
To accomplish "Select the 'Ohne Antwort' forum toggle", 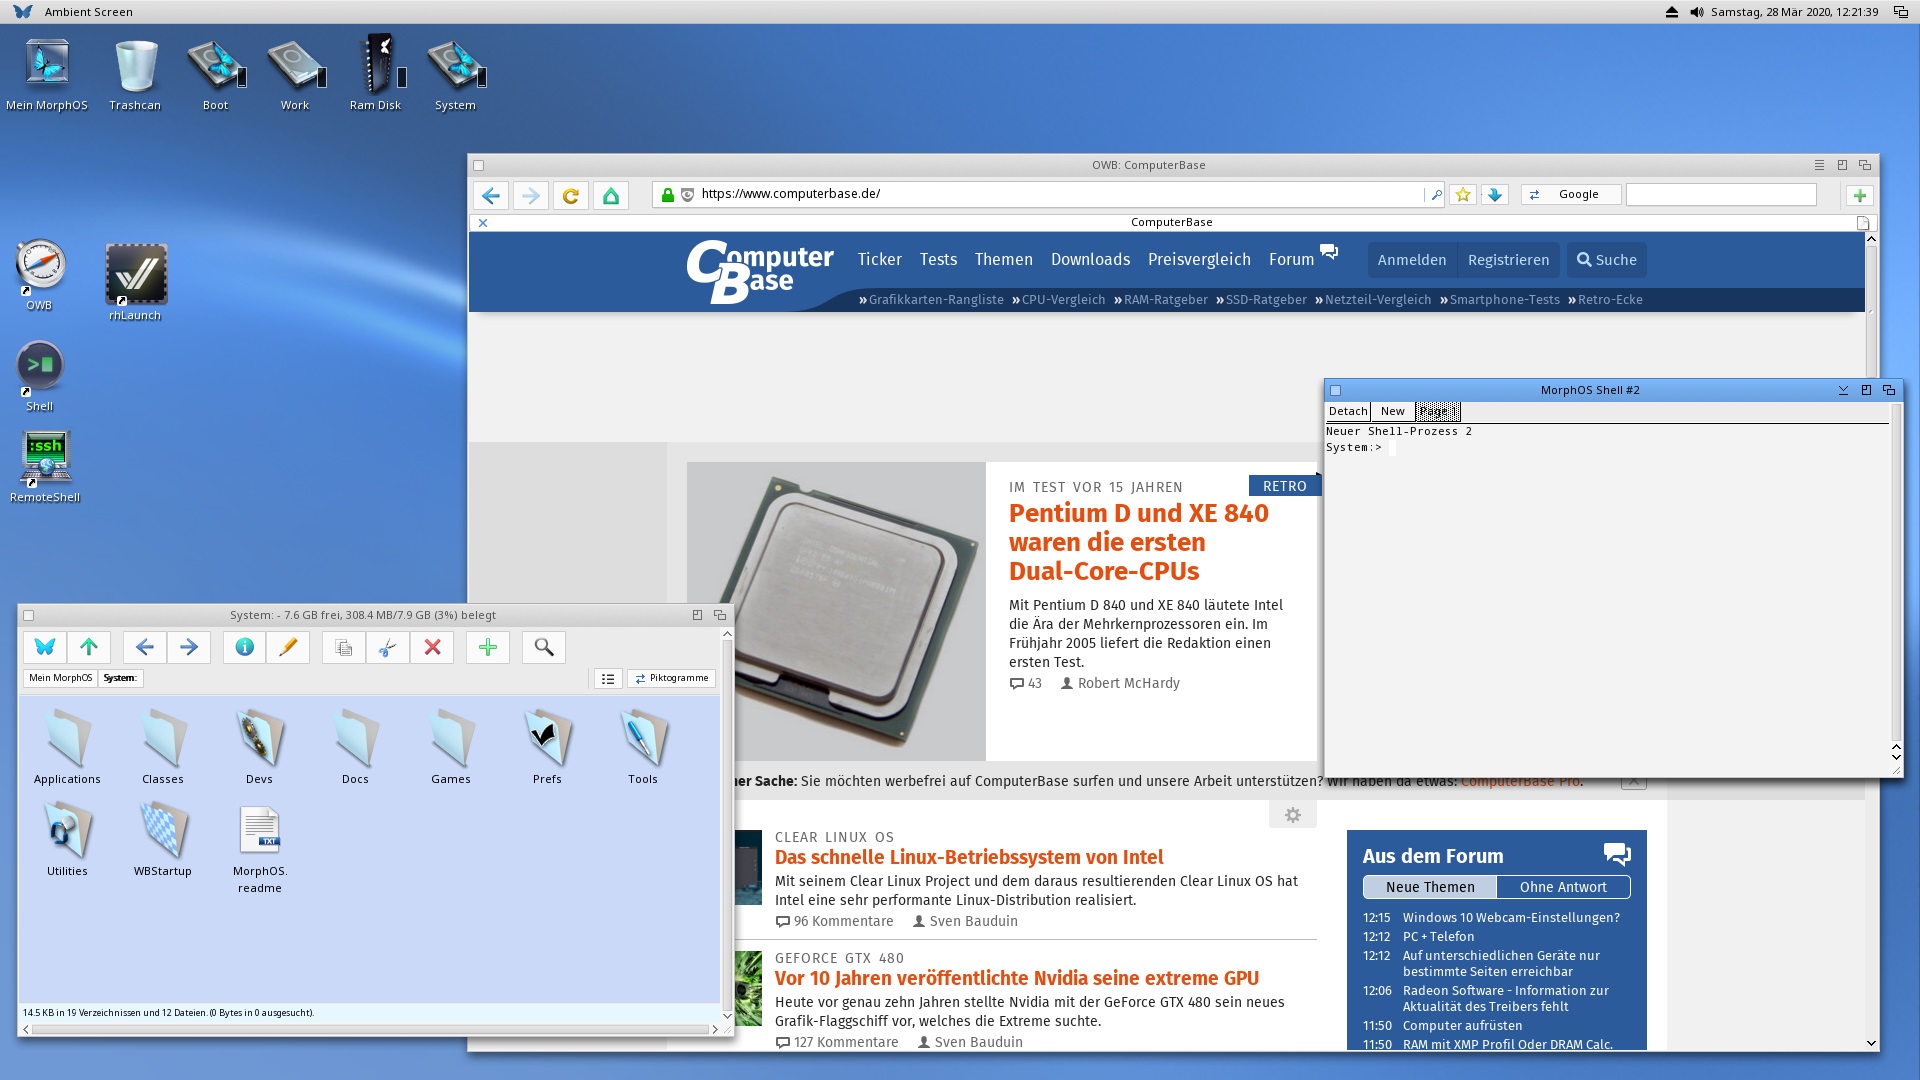I will pyautogui.click(x=1562, y=887).
